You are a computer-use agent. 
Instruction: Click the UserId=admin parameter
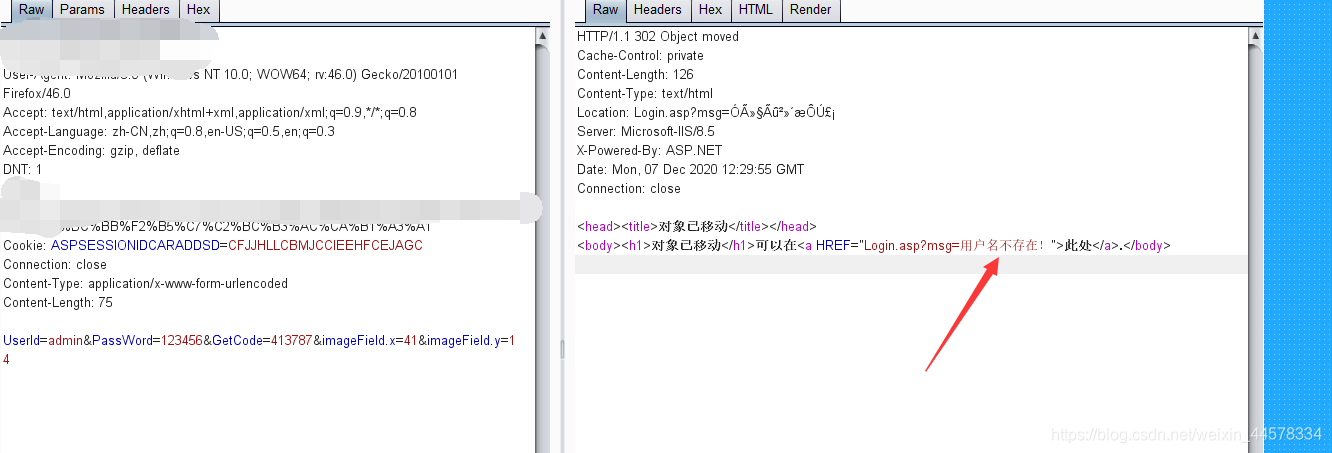tap(43, 341)
